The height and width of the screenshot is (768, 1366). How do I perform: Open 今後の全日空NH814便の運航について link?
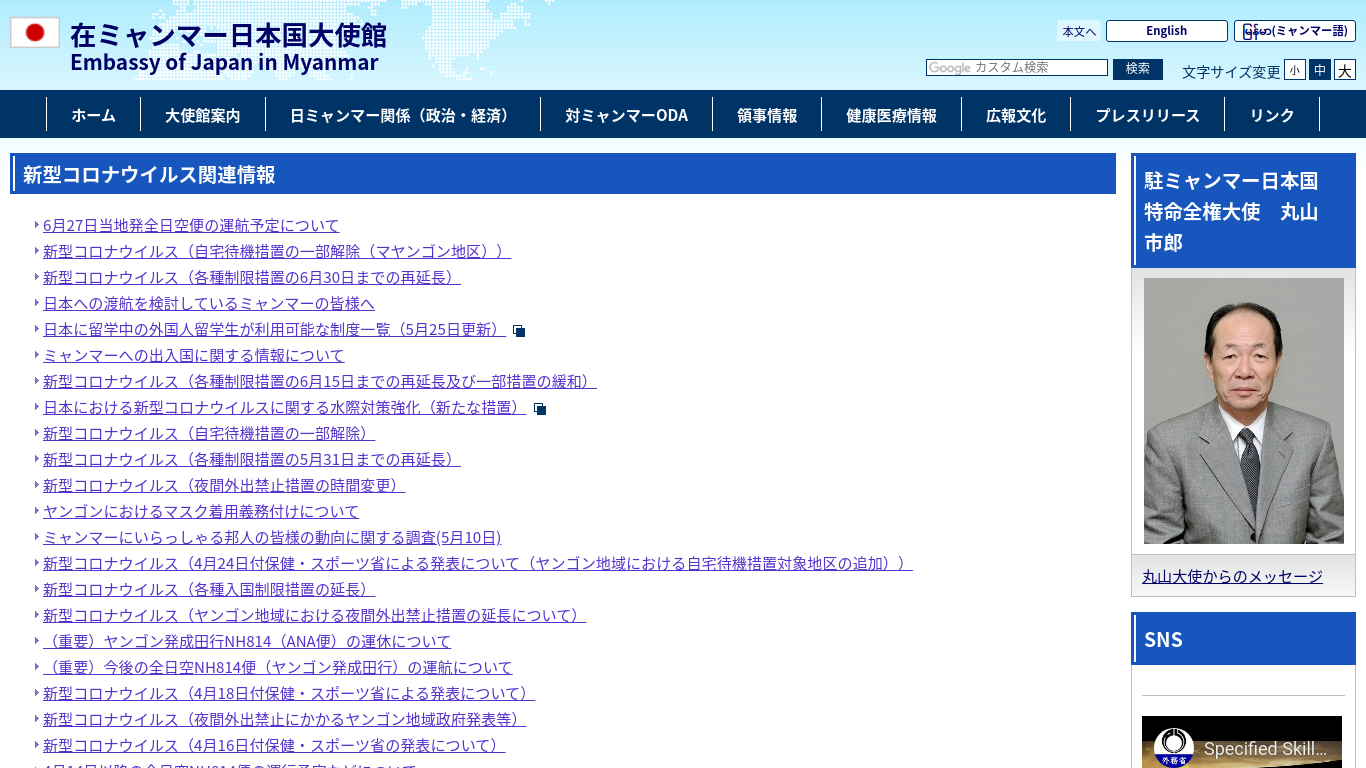(x=278, y=668)
